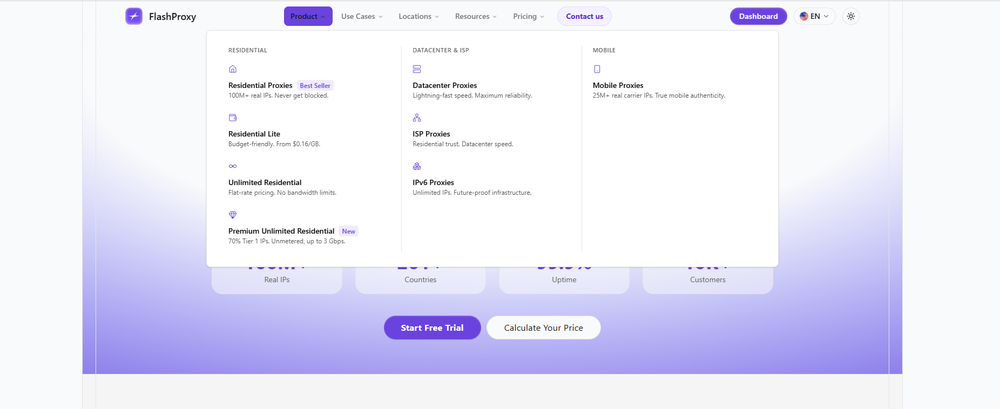Click 'Unlimited IPs. Future-proof infrastructure.' text
This screenshot has height=409, width=1000.
(x=472, y=193)
